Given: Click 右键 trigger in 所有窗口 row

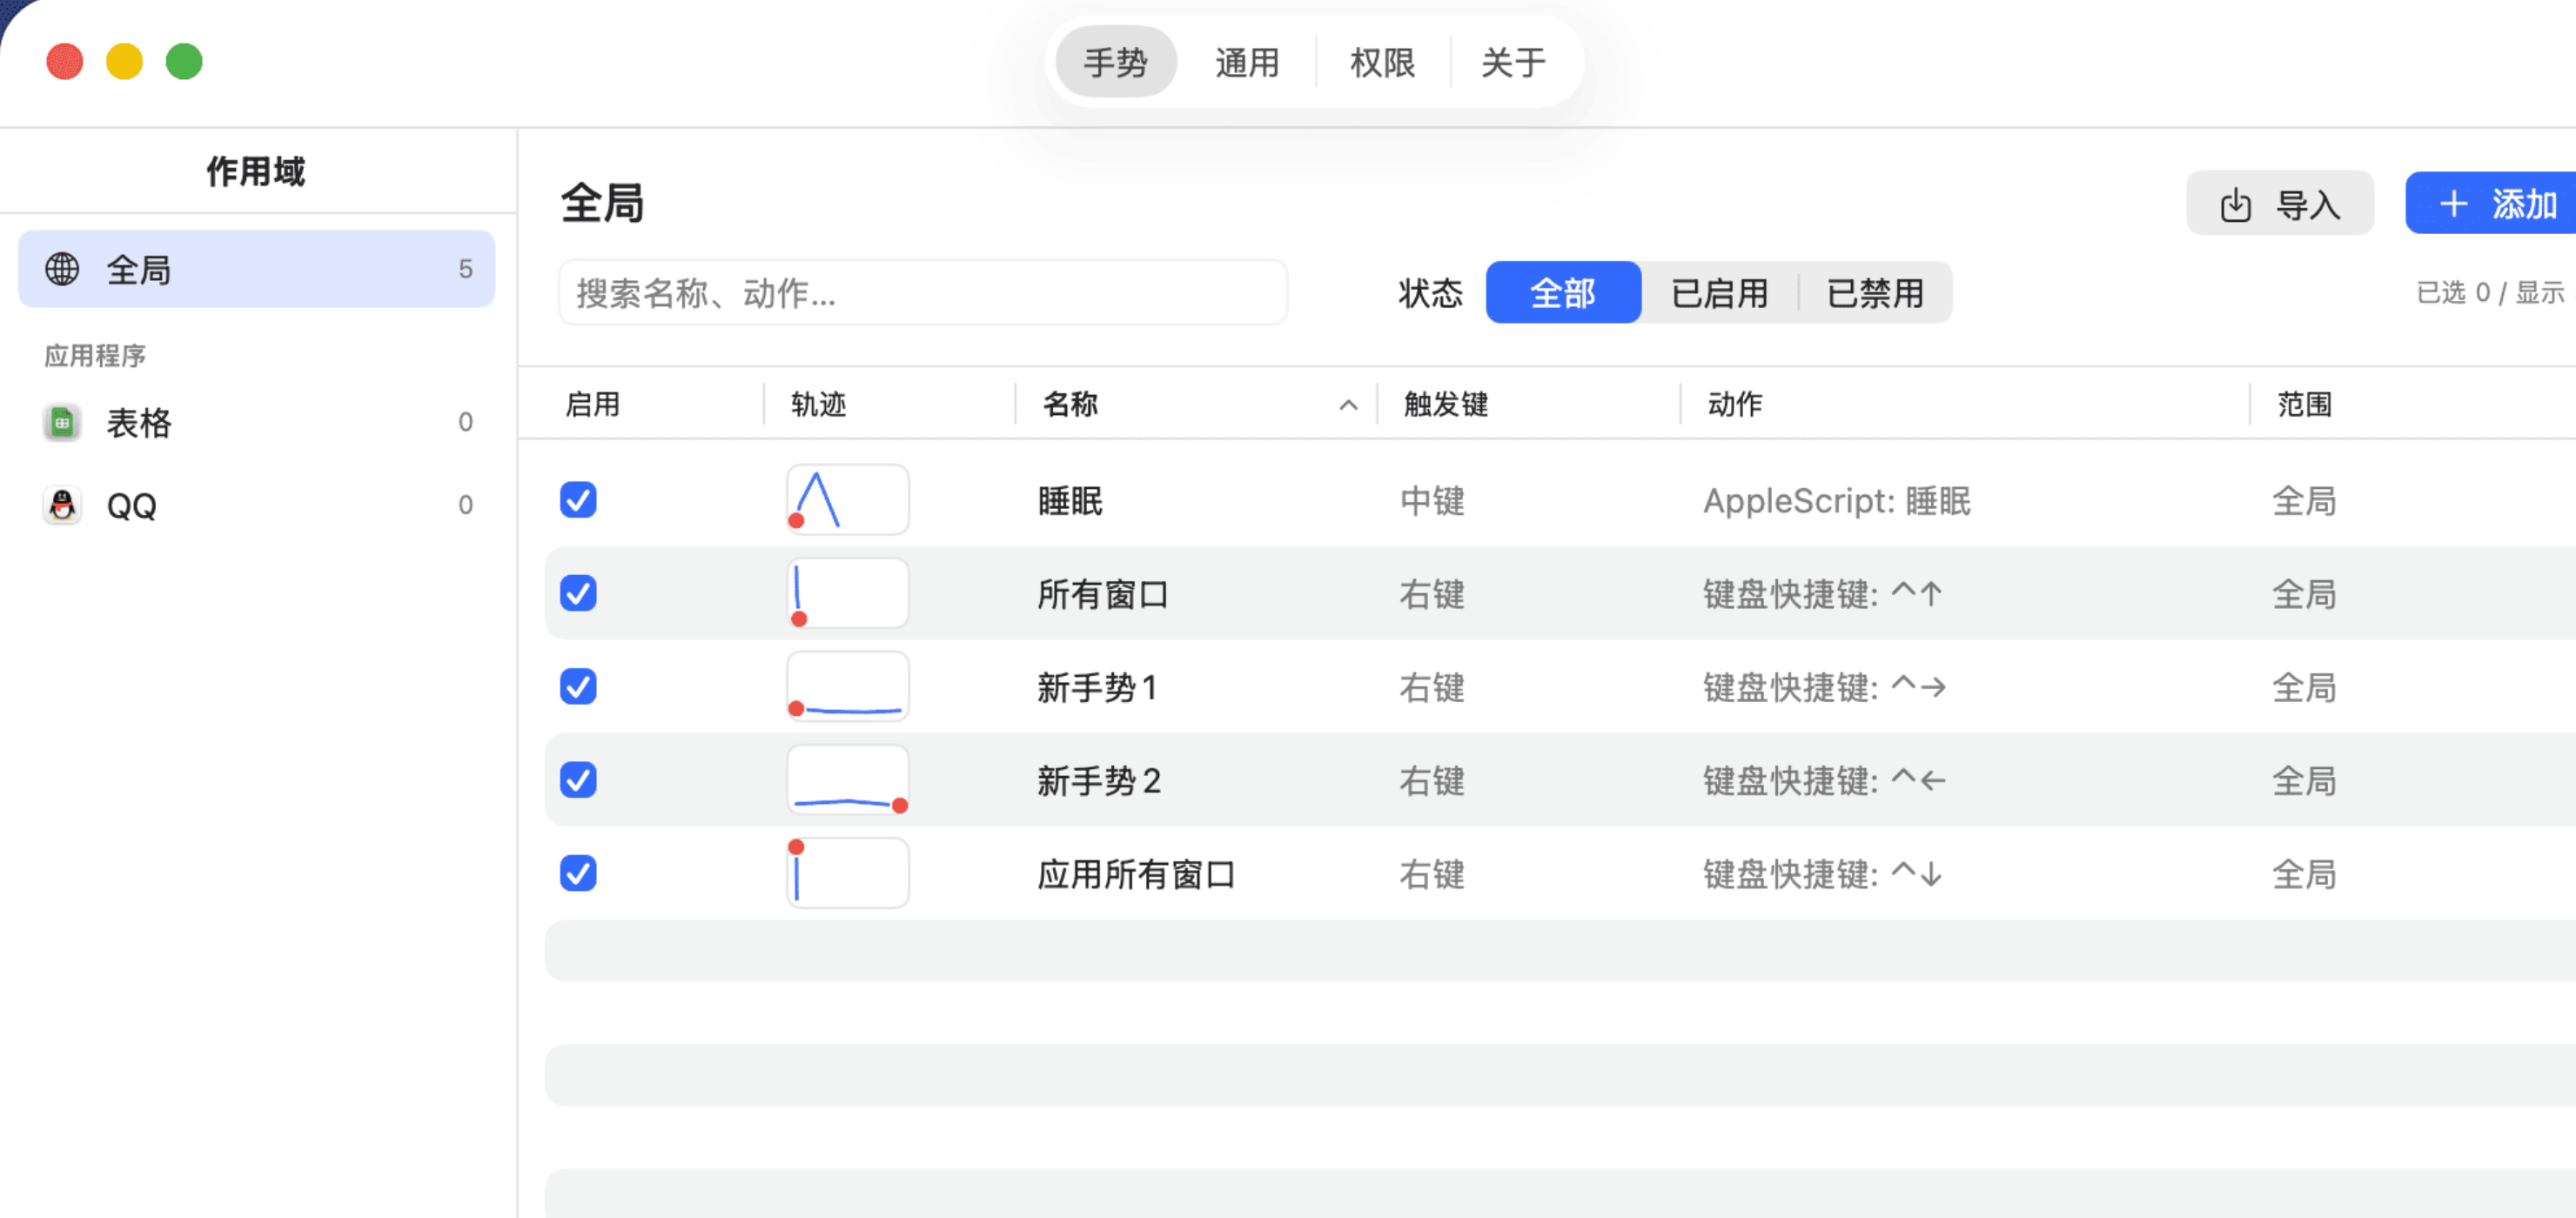Looking at the screenshot, I should [x=1432, y=594].
